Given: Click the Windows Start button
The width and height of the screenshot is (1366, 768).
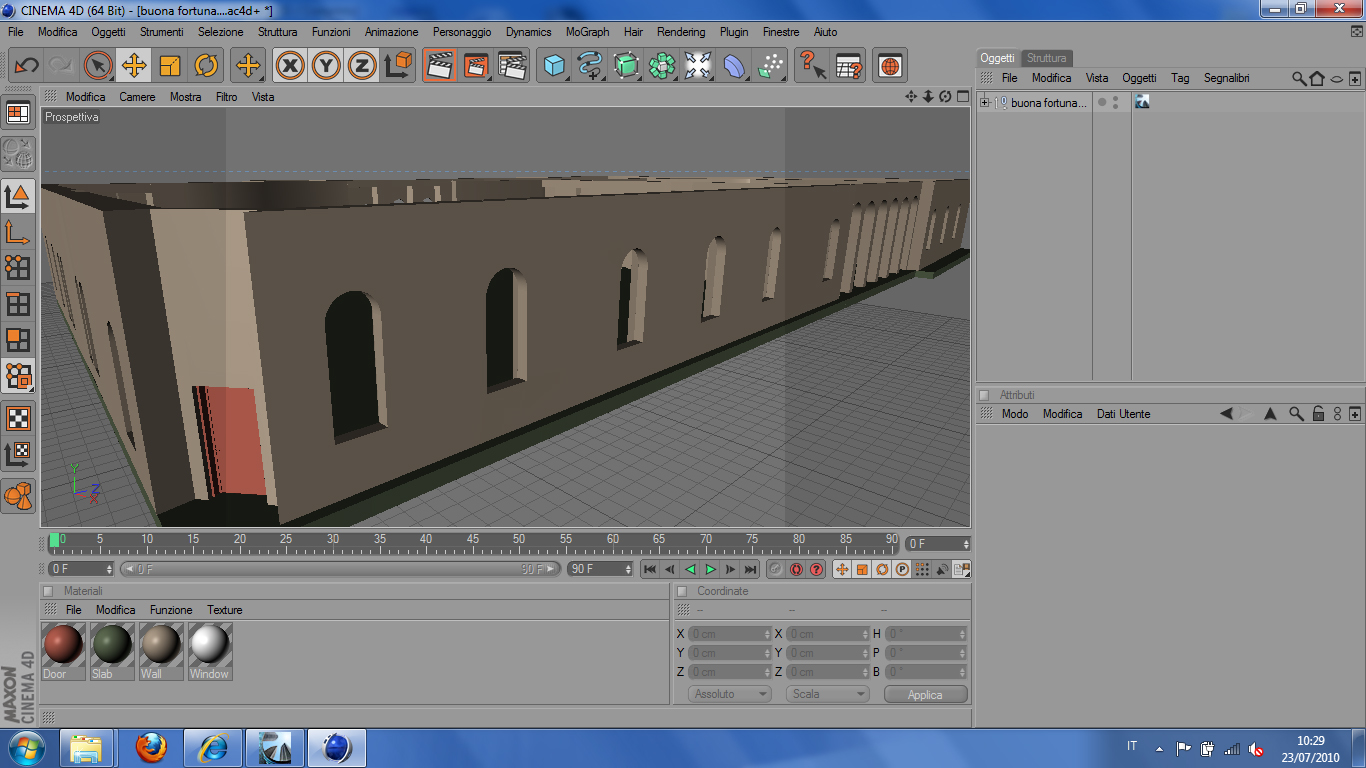Looking at the screenshot, I should (26, 748).
